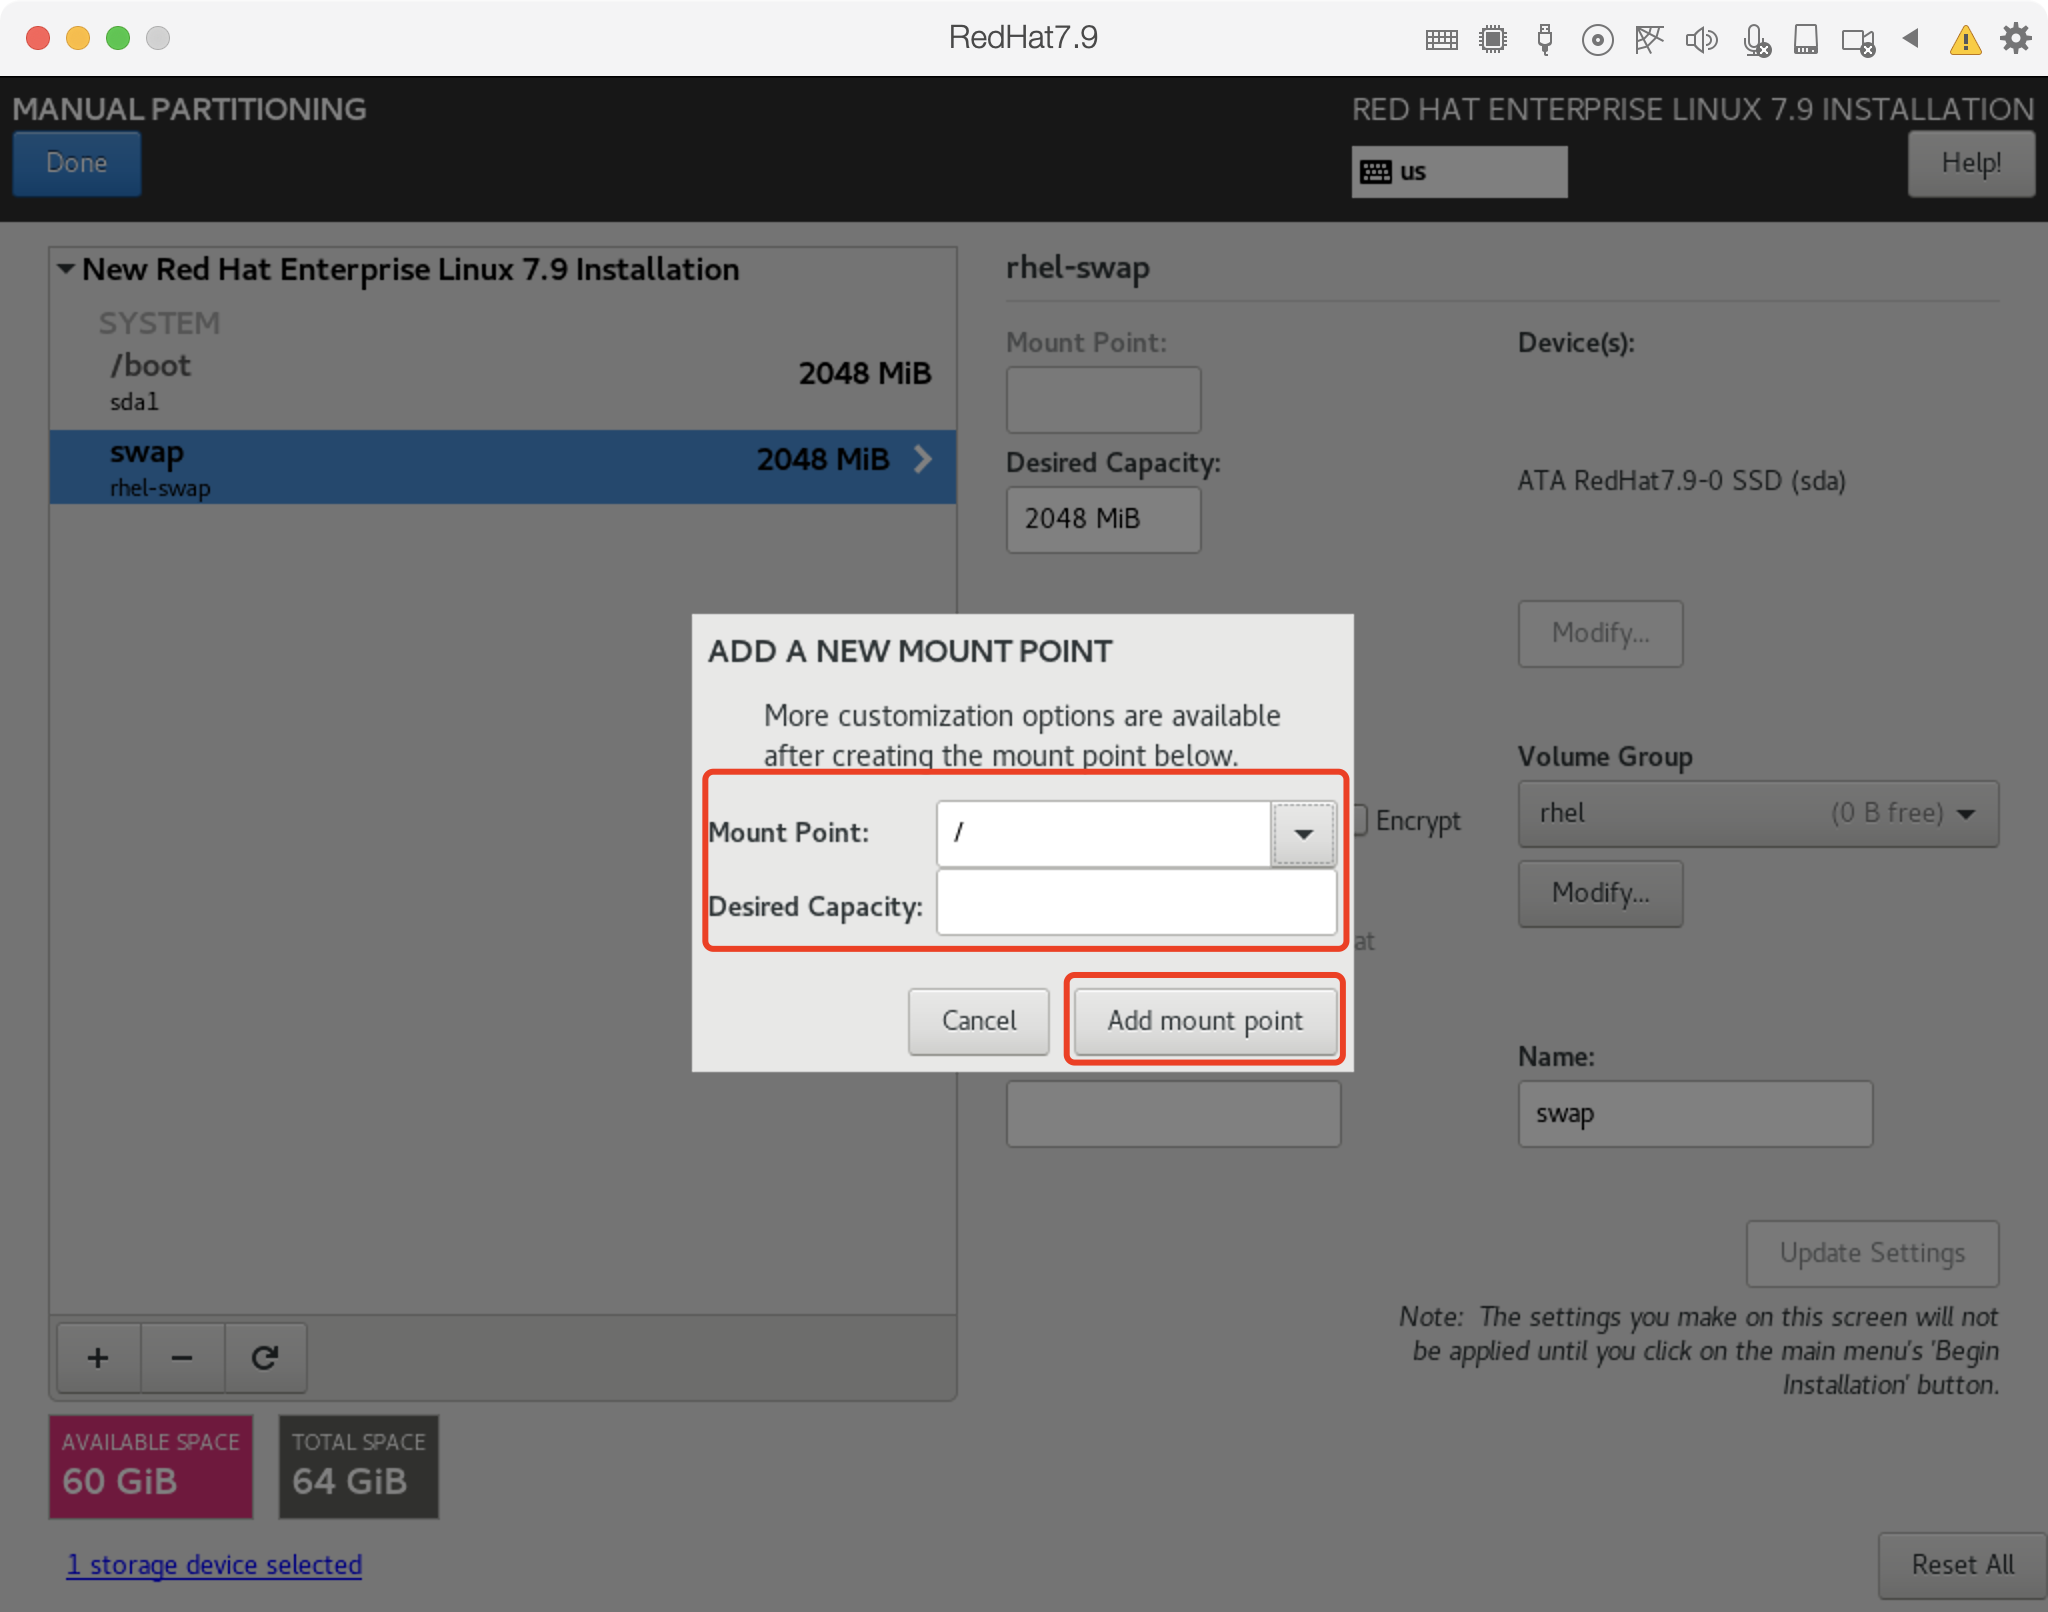
Task: Click the yellow warning triangle icon
Action: pyautogui.click(x=1965, y=40)
